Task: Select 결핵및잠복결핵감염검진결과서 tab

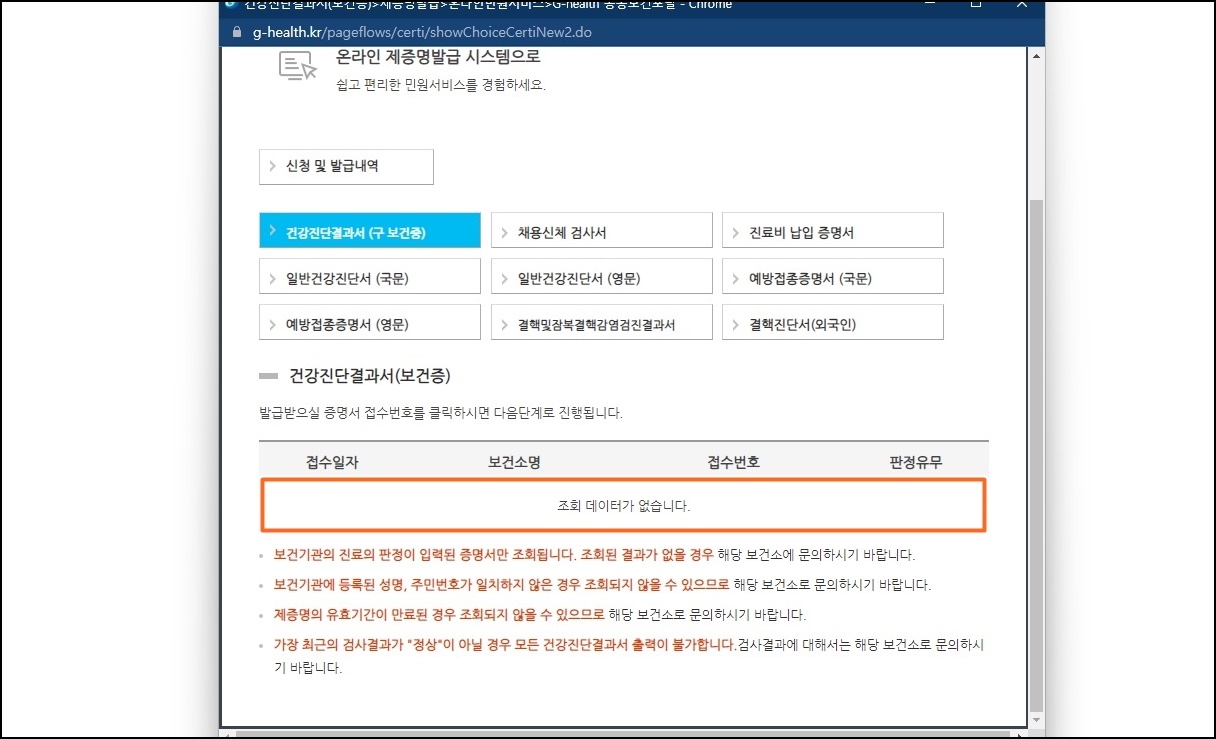Action: point(601,322)
